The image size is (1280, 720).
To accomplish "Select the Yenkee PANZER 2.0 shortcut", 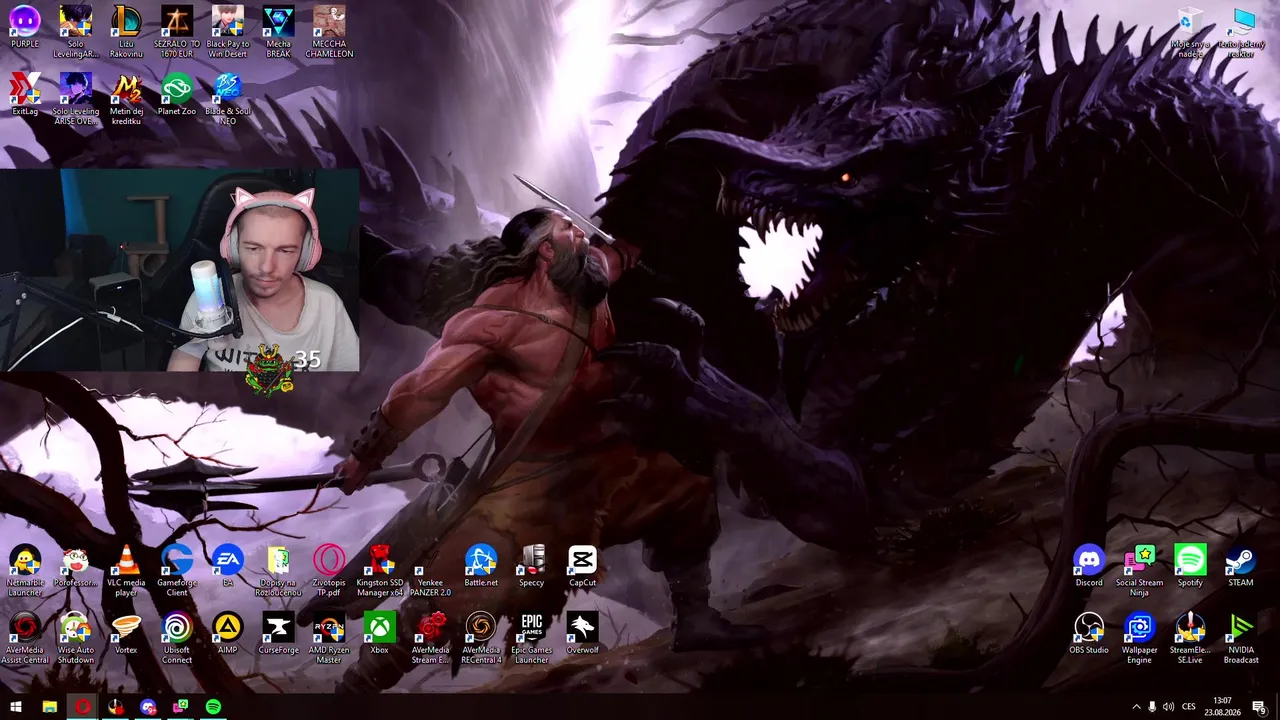I will click(430, 571).
